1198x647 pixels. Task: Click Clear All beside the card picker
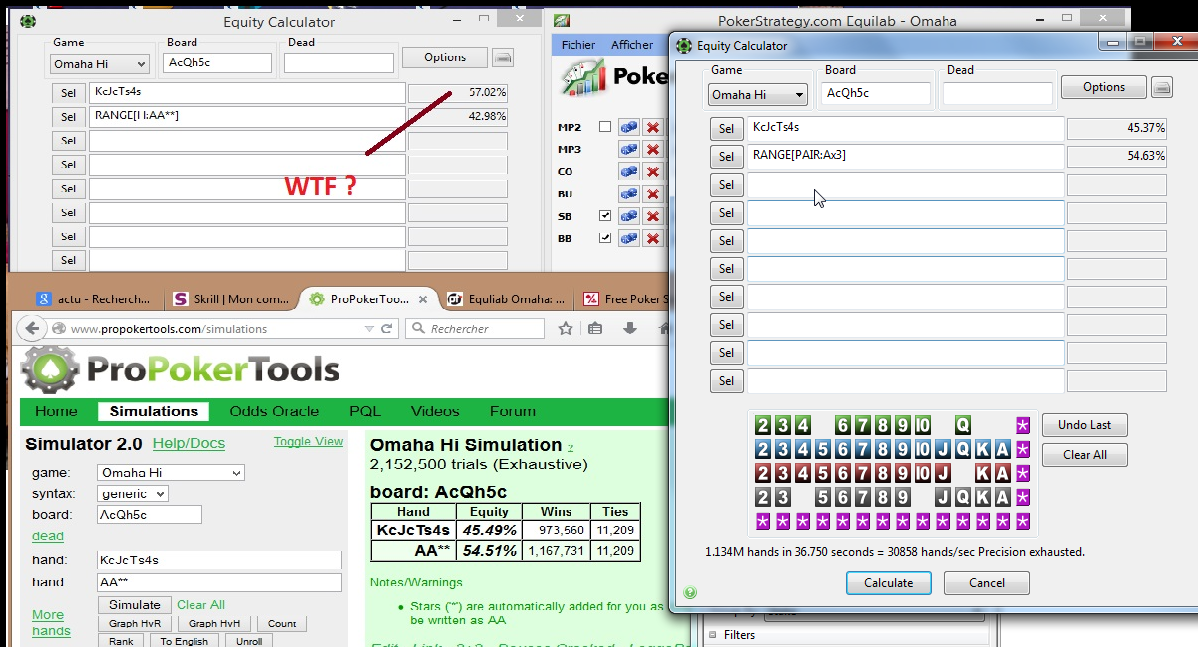click(1084, 455)
